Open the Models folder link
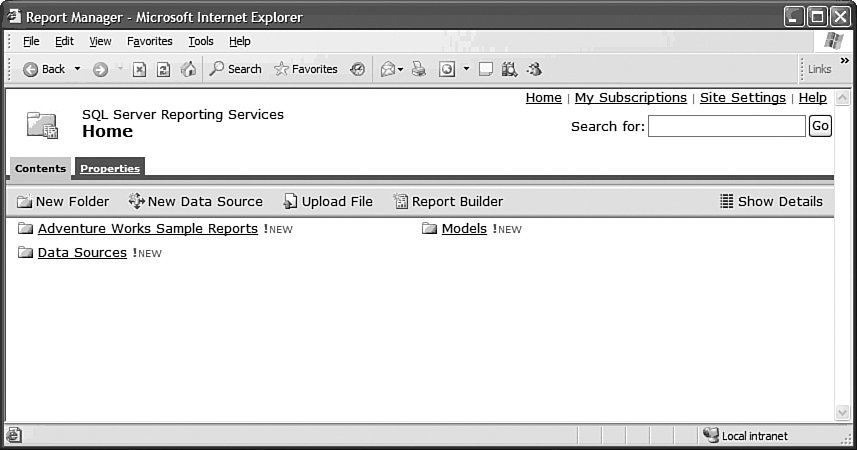Viewport: 857px width, 450px height. 464,229
